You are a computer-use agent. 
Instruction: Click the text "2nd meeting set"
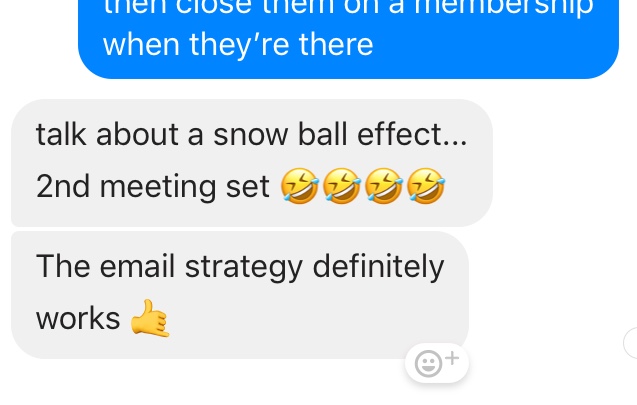pos(152,186)
